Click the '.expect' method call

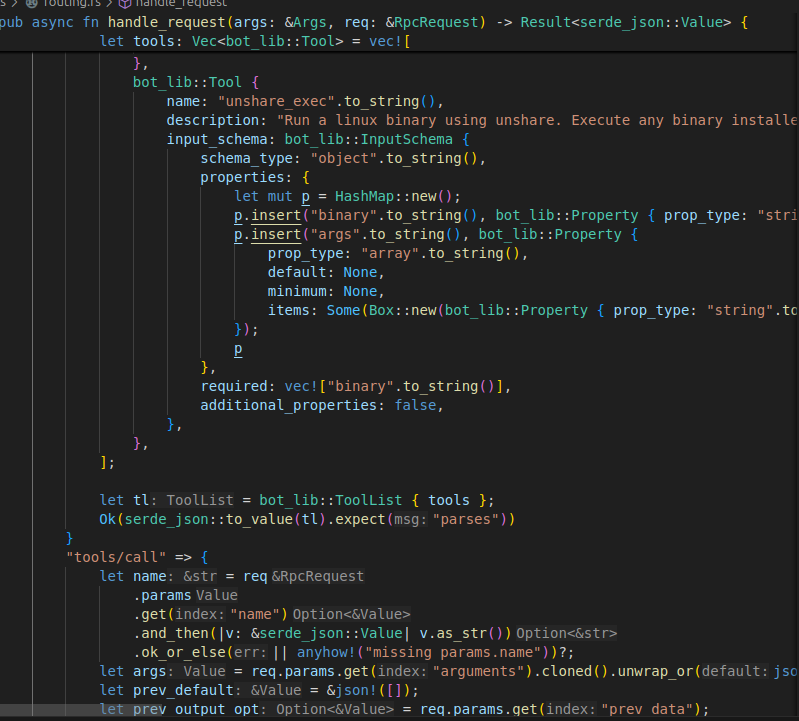coord(356,519)
